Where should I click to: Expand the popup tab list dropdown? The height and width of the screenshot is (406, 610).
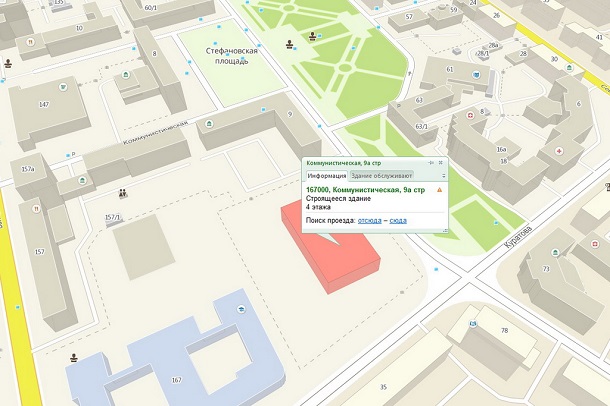(443, 175)
